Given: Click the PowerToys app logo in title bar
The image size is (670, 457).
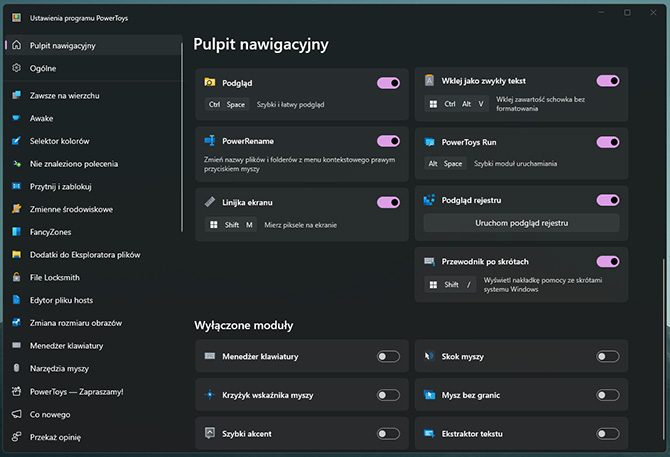Looking at the screenshot, I should [x=16, y=18].
